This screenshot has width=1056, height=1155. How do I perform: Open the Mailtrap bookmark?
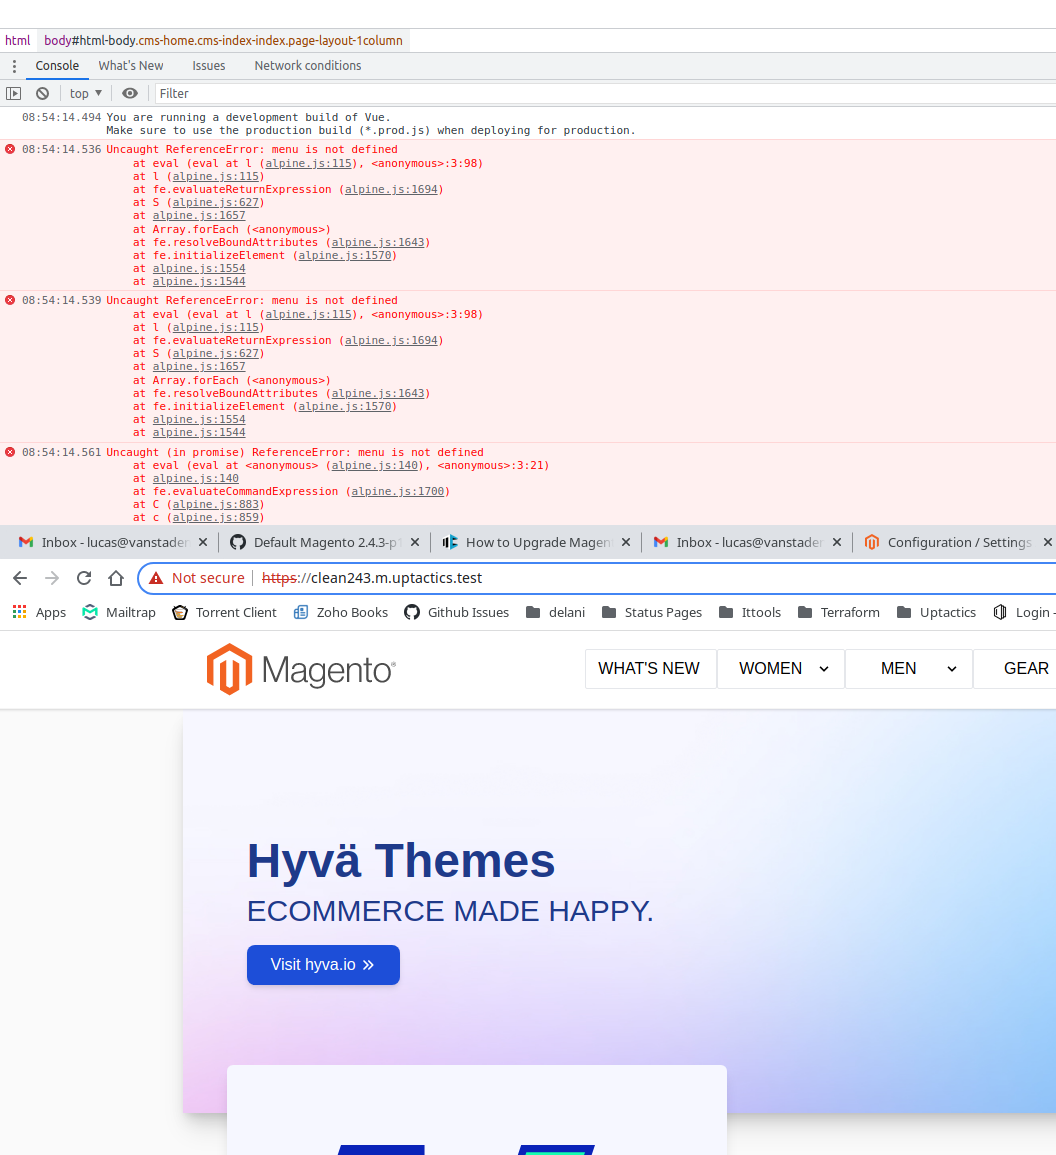click(118, 612)
